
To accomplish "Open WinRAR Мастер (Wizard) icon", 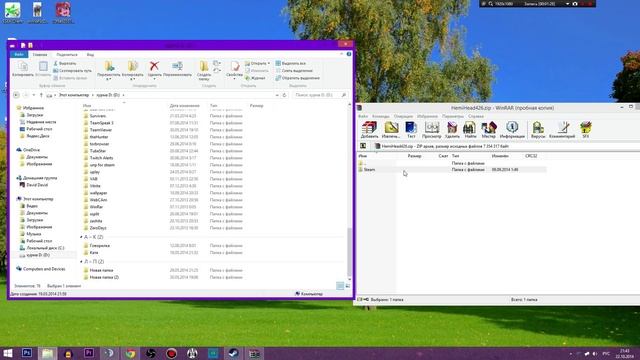I will [489, 130].
